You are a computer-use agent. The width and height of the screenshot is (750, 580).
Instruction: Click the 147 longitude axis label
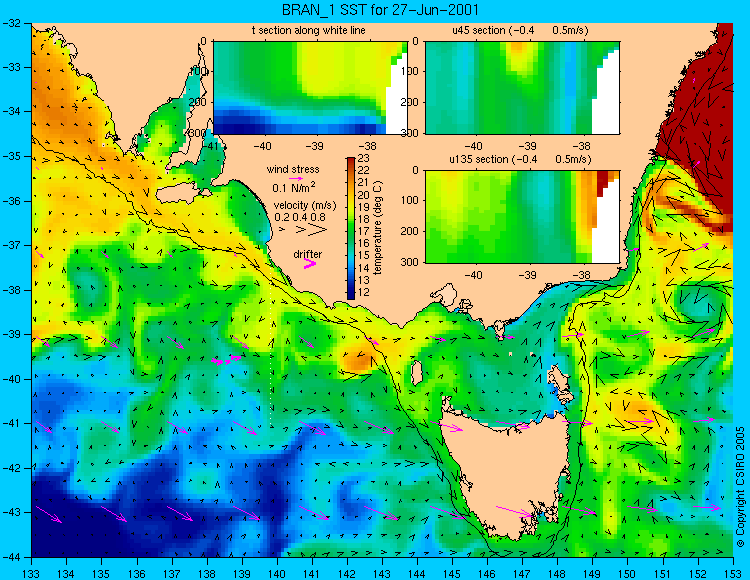522,573
